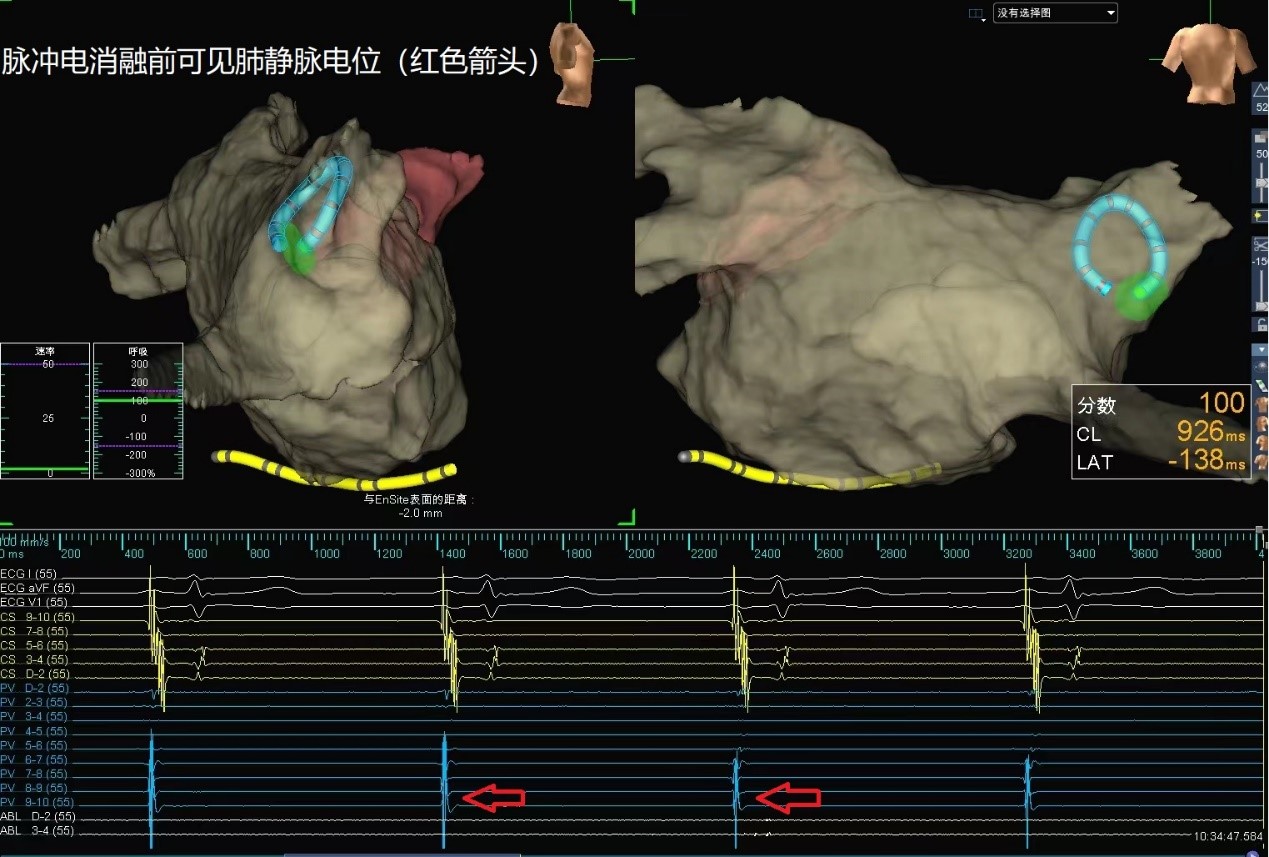Select the CS 9-10 (55) channel label
Image resolution: width=1269 pixels, height=857 pixels.
click(x=37, y=617)
